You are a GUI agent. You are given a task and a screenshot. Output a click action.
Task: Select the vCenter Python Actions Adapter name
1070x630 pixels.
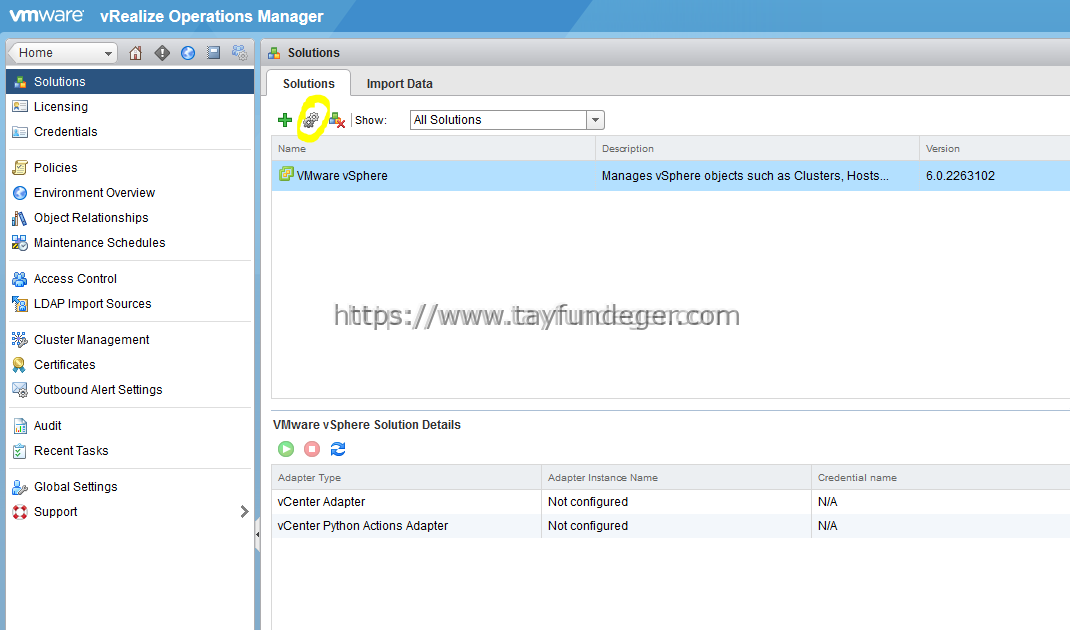pos(363,526)
